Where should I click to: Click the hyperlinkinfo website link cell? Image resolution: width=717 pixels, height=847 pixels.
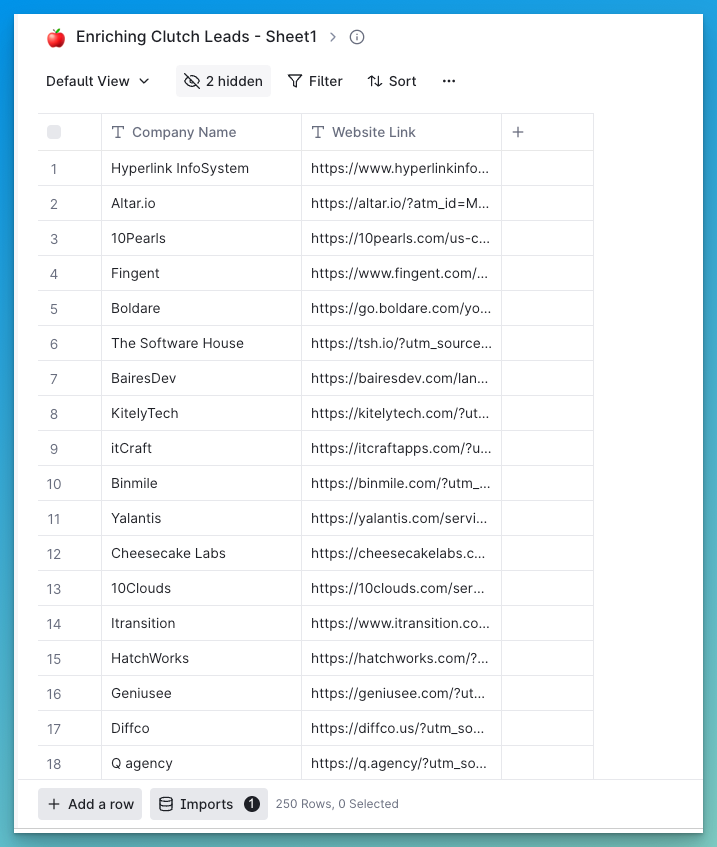401,169
